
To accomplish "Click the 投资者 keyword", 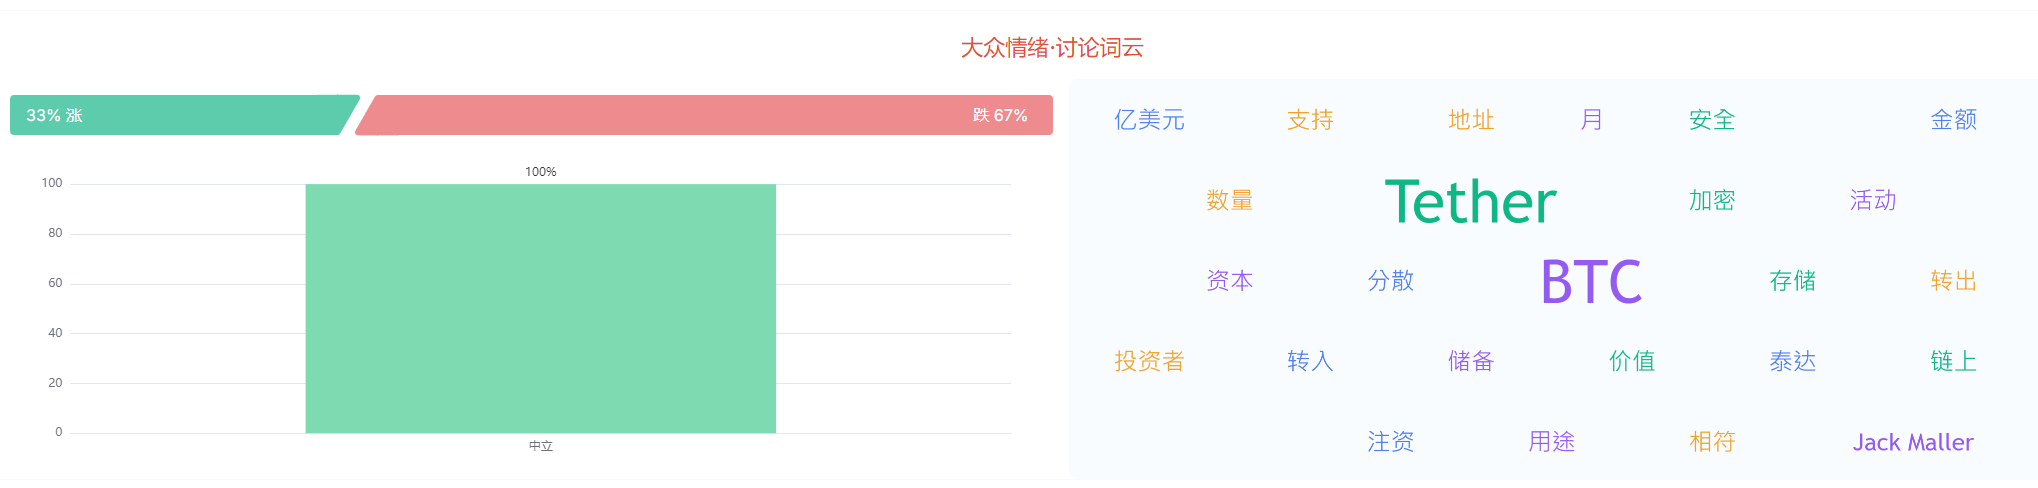I will pos(1149,361).
